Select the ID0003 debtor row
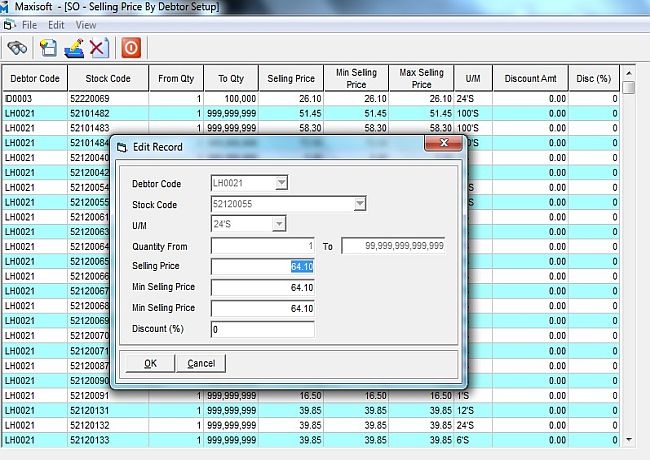The height and width of the screenshot is (460, 650). tap(33, 99)
